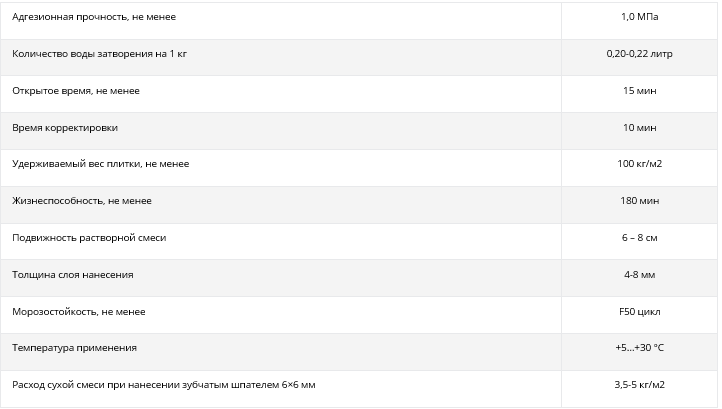The image size is (722, 409).
Task: Select the '6 – 8 см' value
Action: click(x=639, y=238)
